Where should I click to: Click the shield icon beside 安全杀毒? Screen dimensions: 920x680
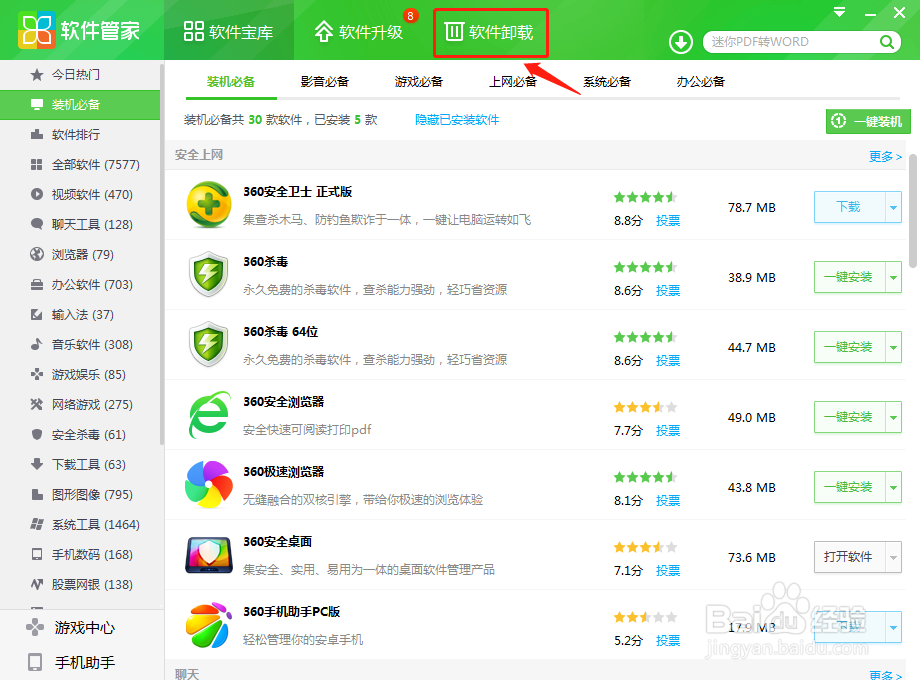coord(37,434)
